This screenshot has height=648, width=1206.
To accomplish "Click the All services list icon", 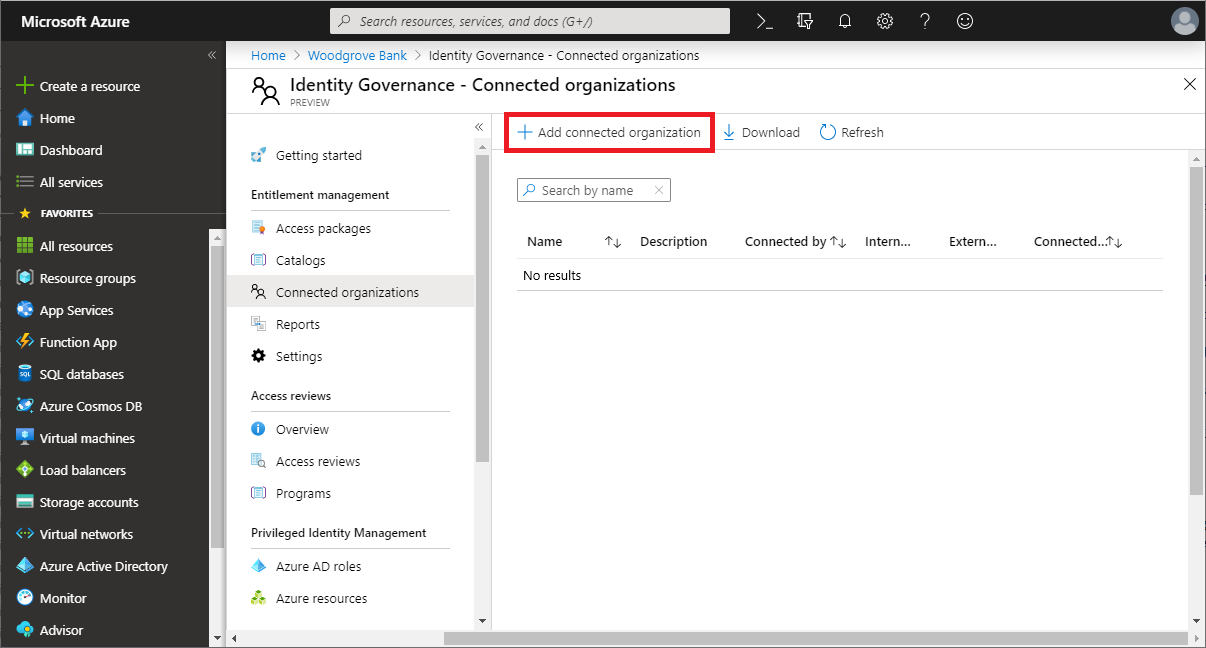I will click(x=25, y=182).
